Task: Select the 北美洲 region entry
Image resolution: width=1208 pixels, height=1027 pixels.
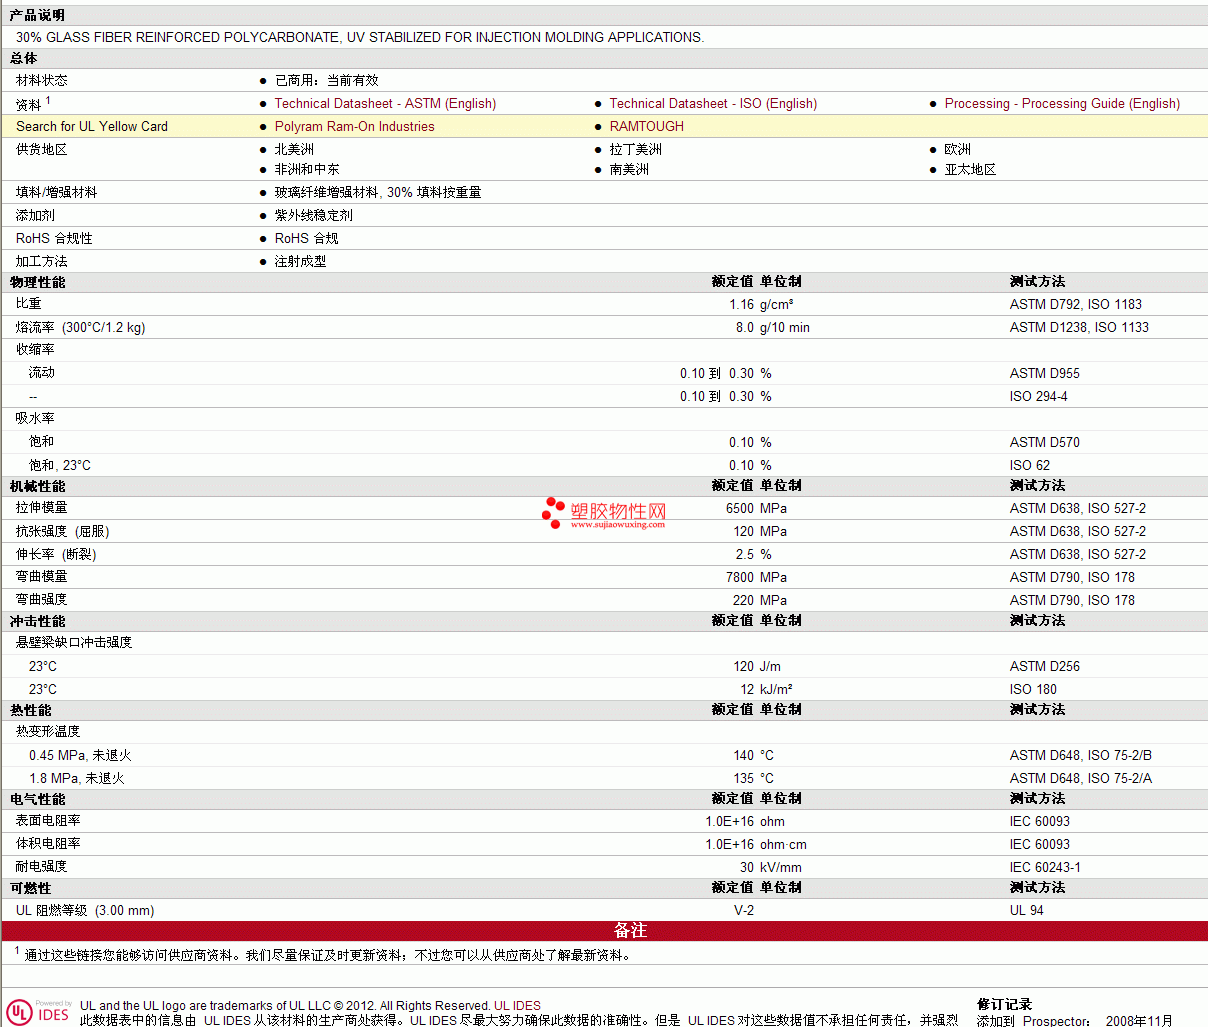Action: click(x=294, y=149)
